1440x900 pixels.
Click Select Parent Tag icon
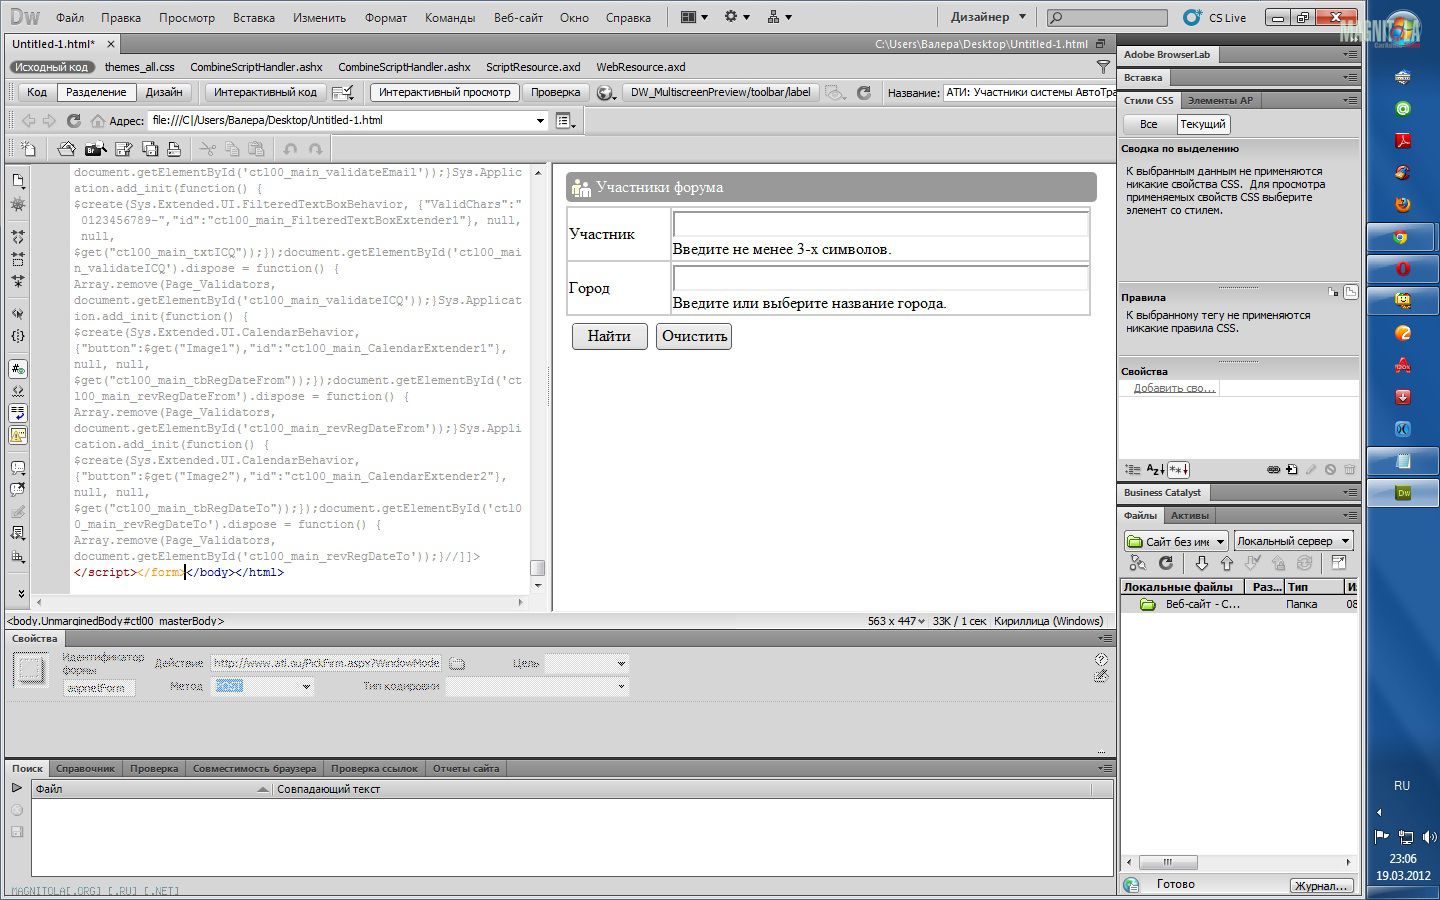[18, 314]
